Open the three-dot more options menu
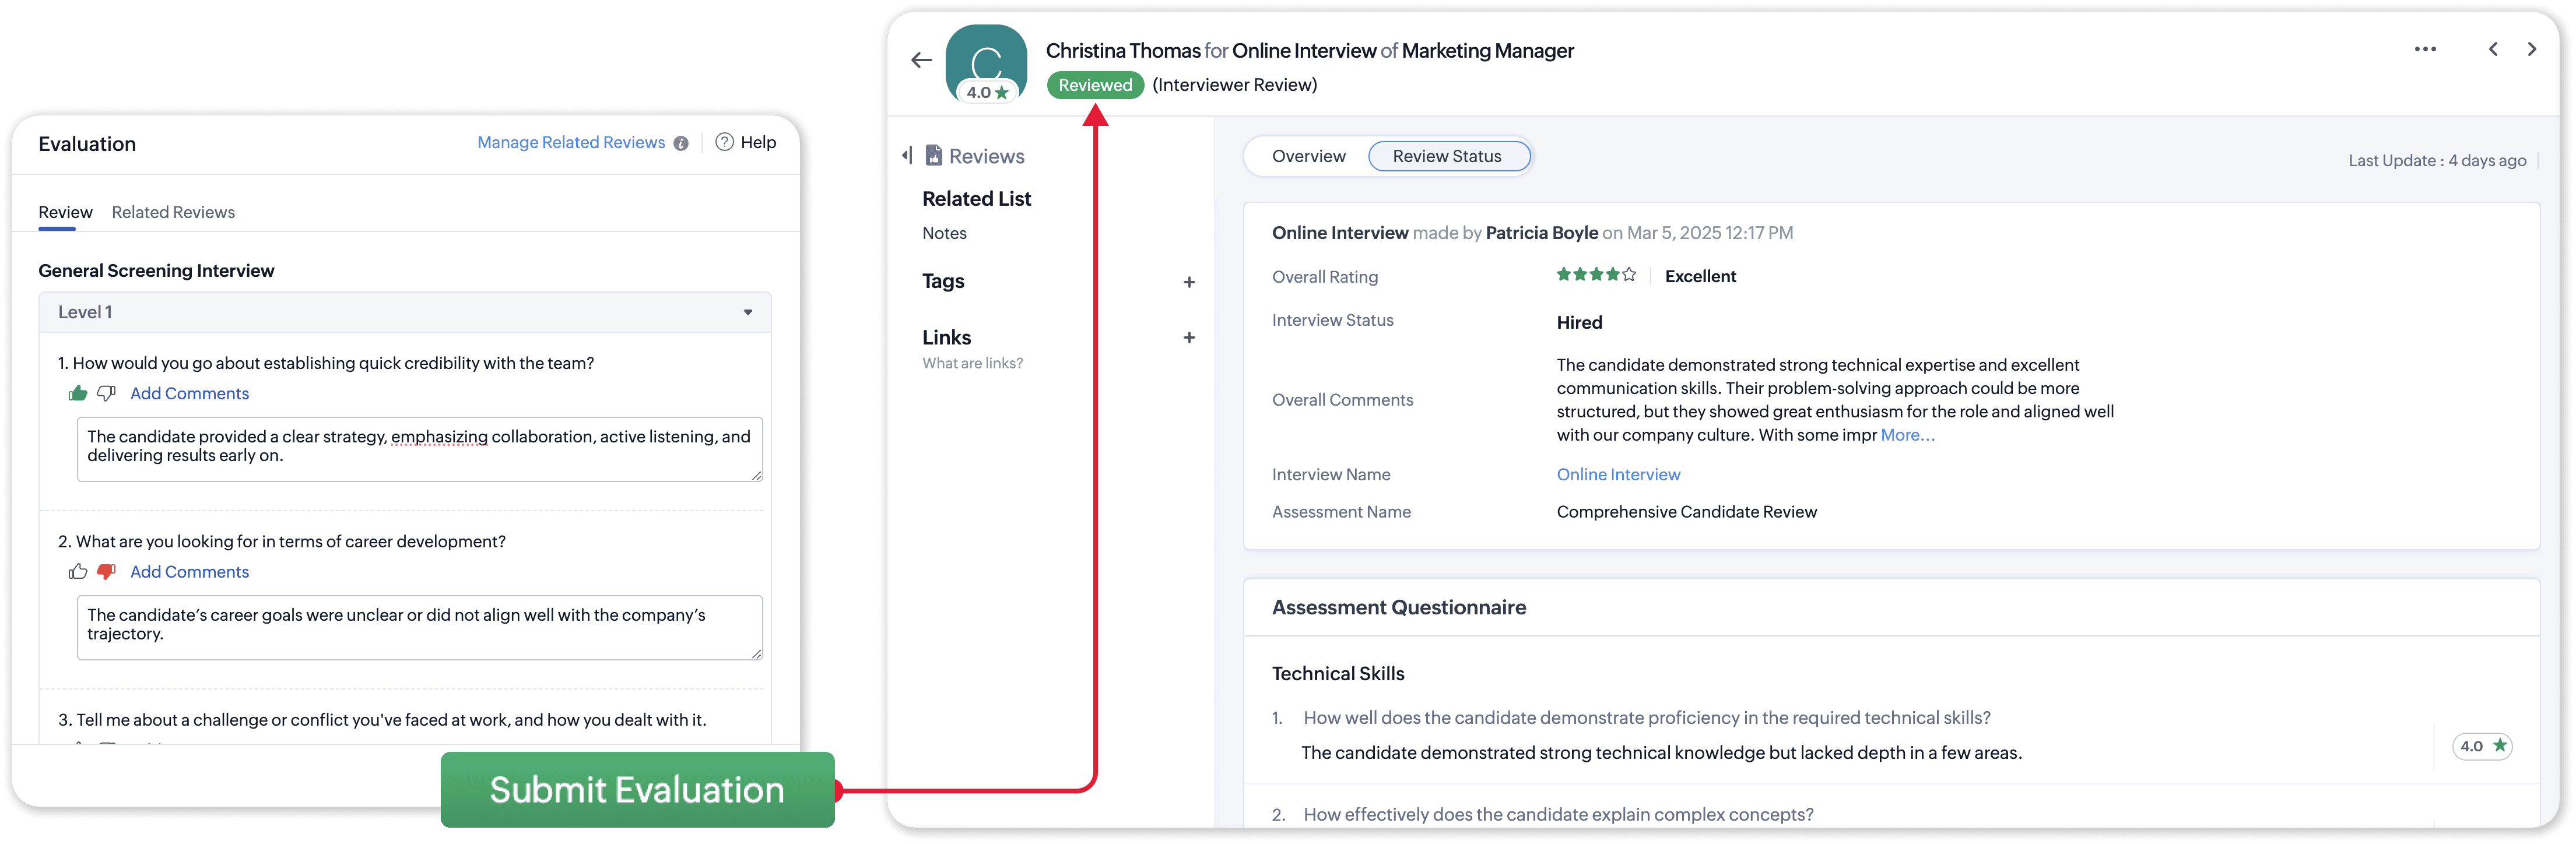The image size is (2576, 844). click(x=2425, y=49)
